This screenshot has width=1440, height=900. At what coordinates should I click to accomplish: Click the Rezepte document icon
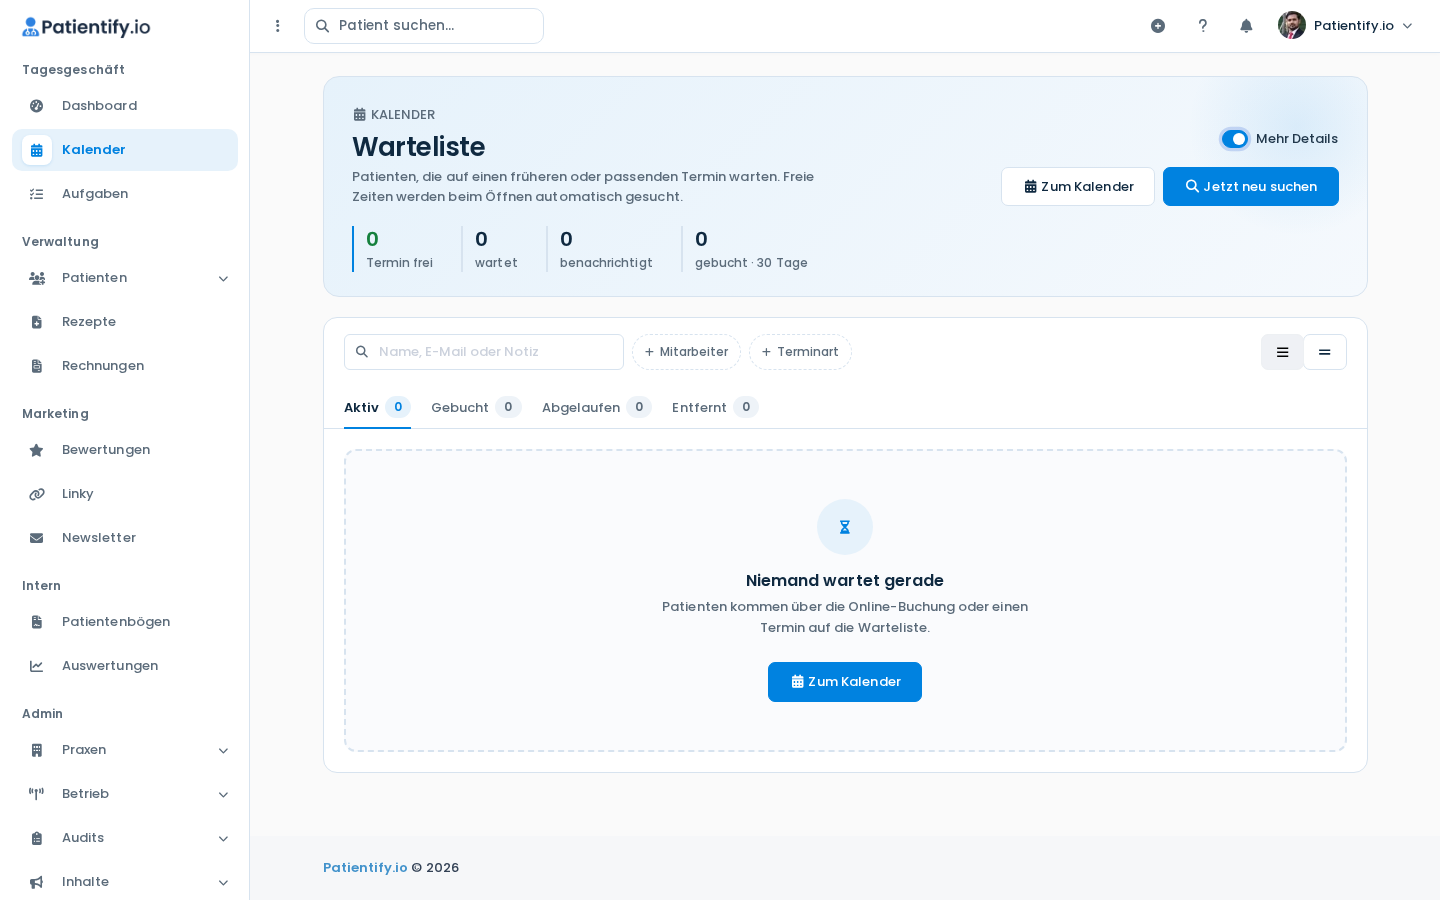pyautogui.click(x=37, y=322)
